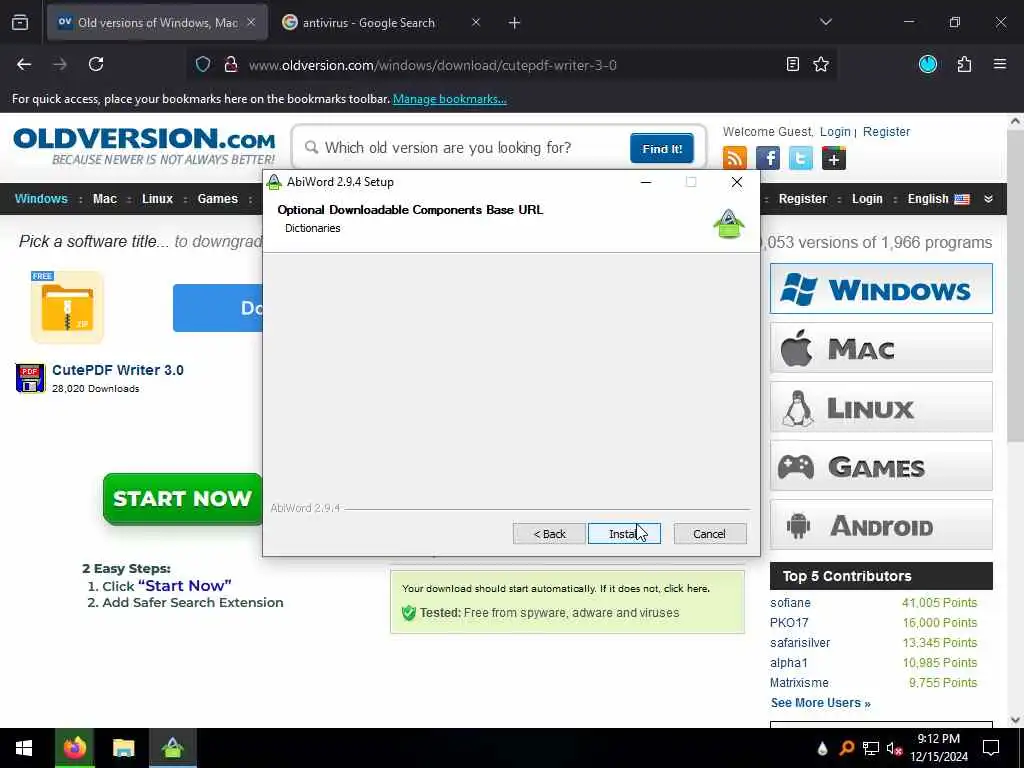Open the CutePDF Writer 3.0 title link

coord(118,370)
